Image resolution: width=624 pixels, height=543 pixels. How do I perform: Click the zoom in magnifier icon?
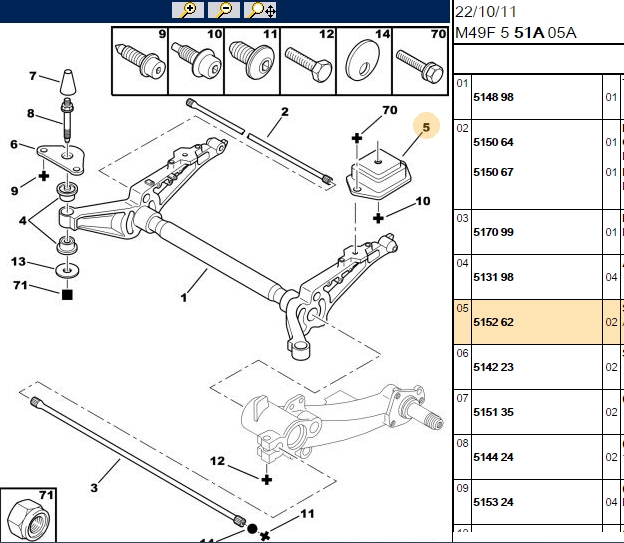[x=188, y=10]
